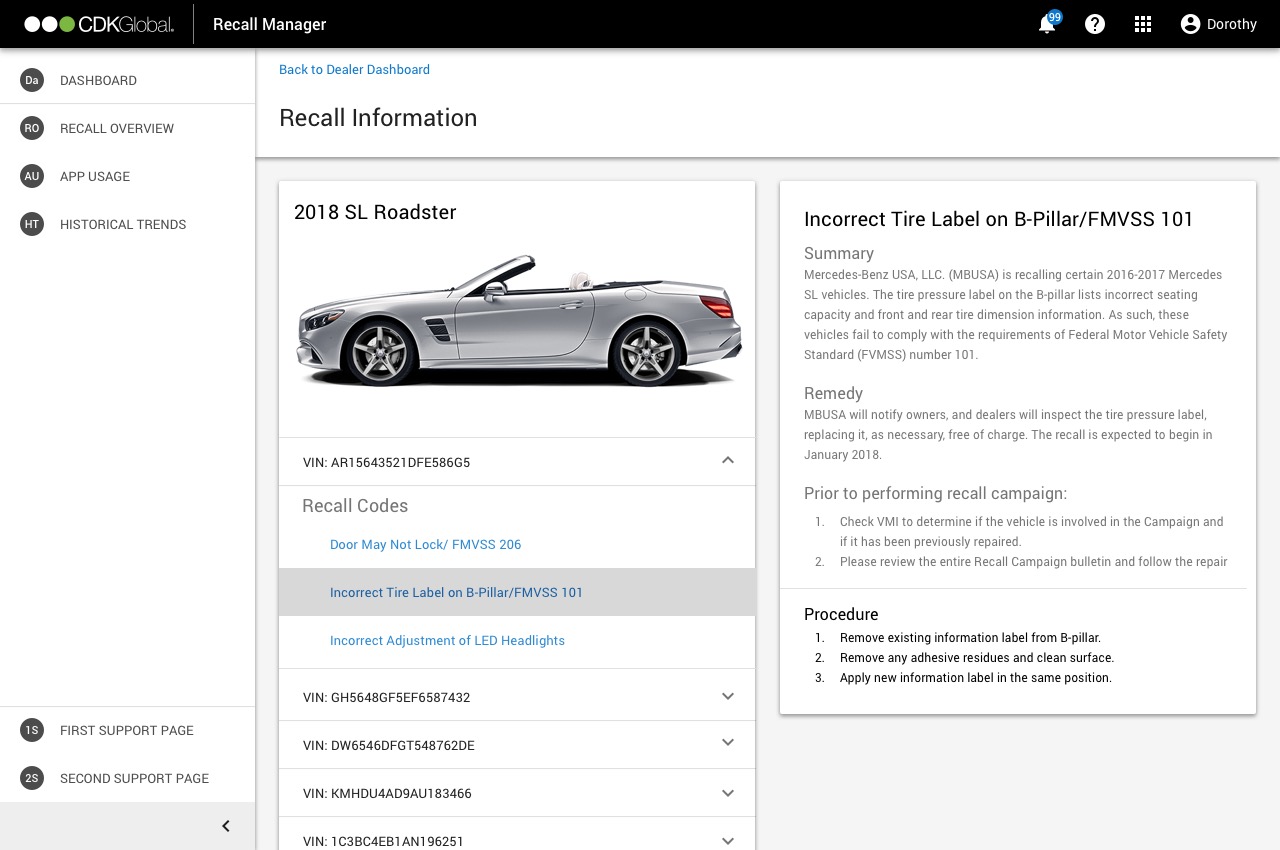Click the Dorothy user account avatar icon
Screen dimensions: 1280x850
(x=1190, y=24)
